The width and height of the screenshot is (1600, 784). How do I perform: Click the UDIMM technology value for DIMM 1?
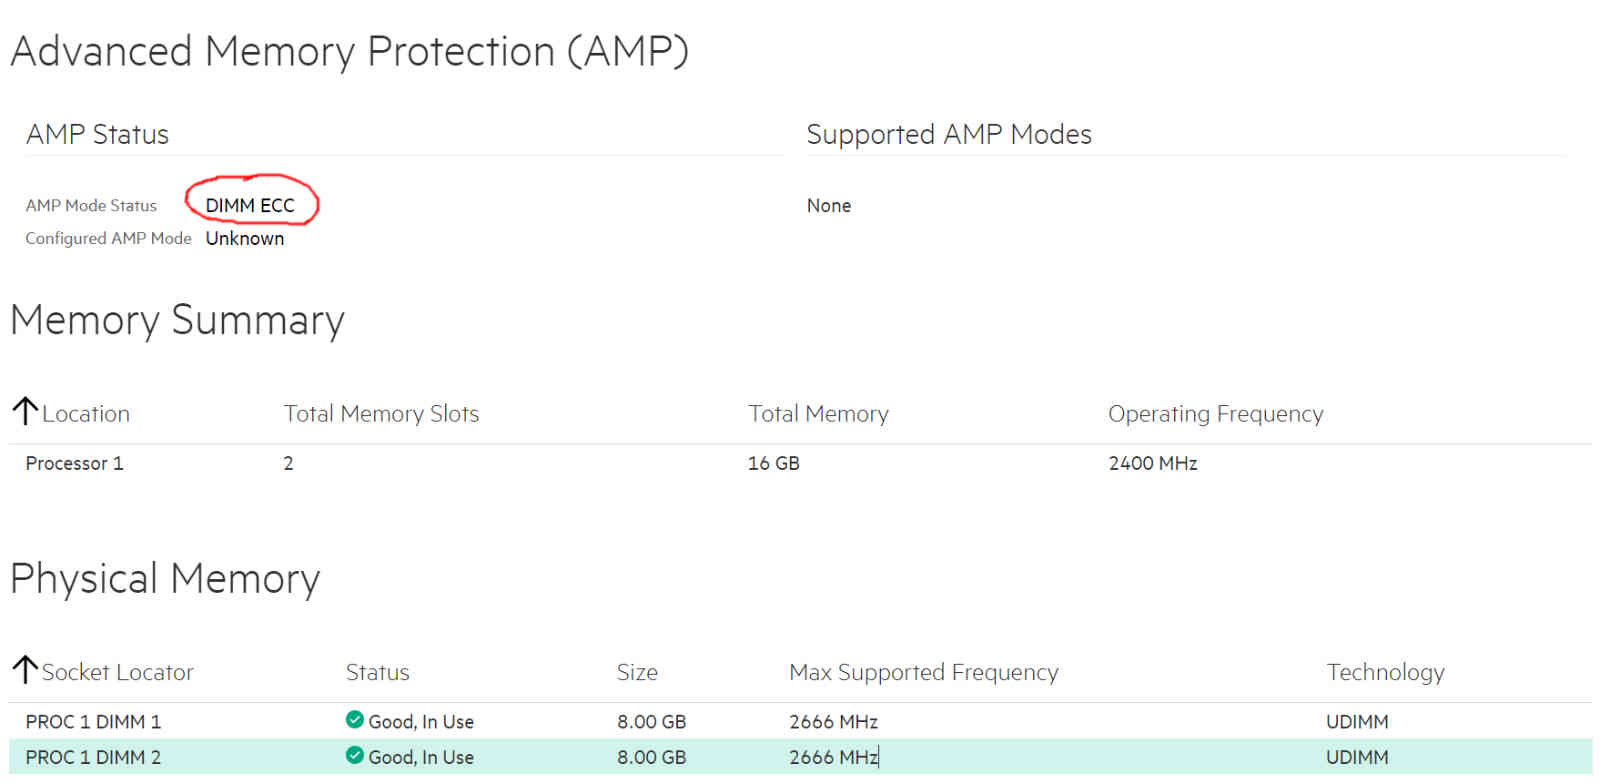(x=1357, y=722)
